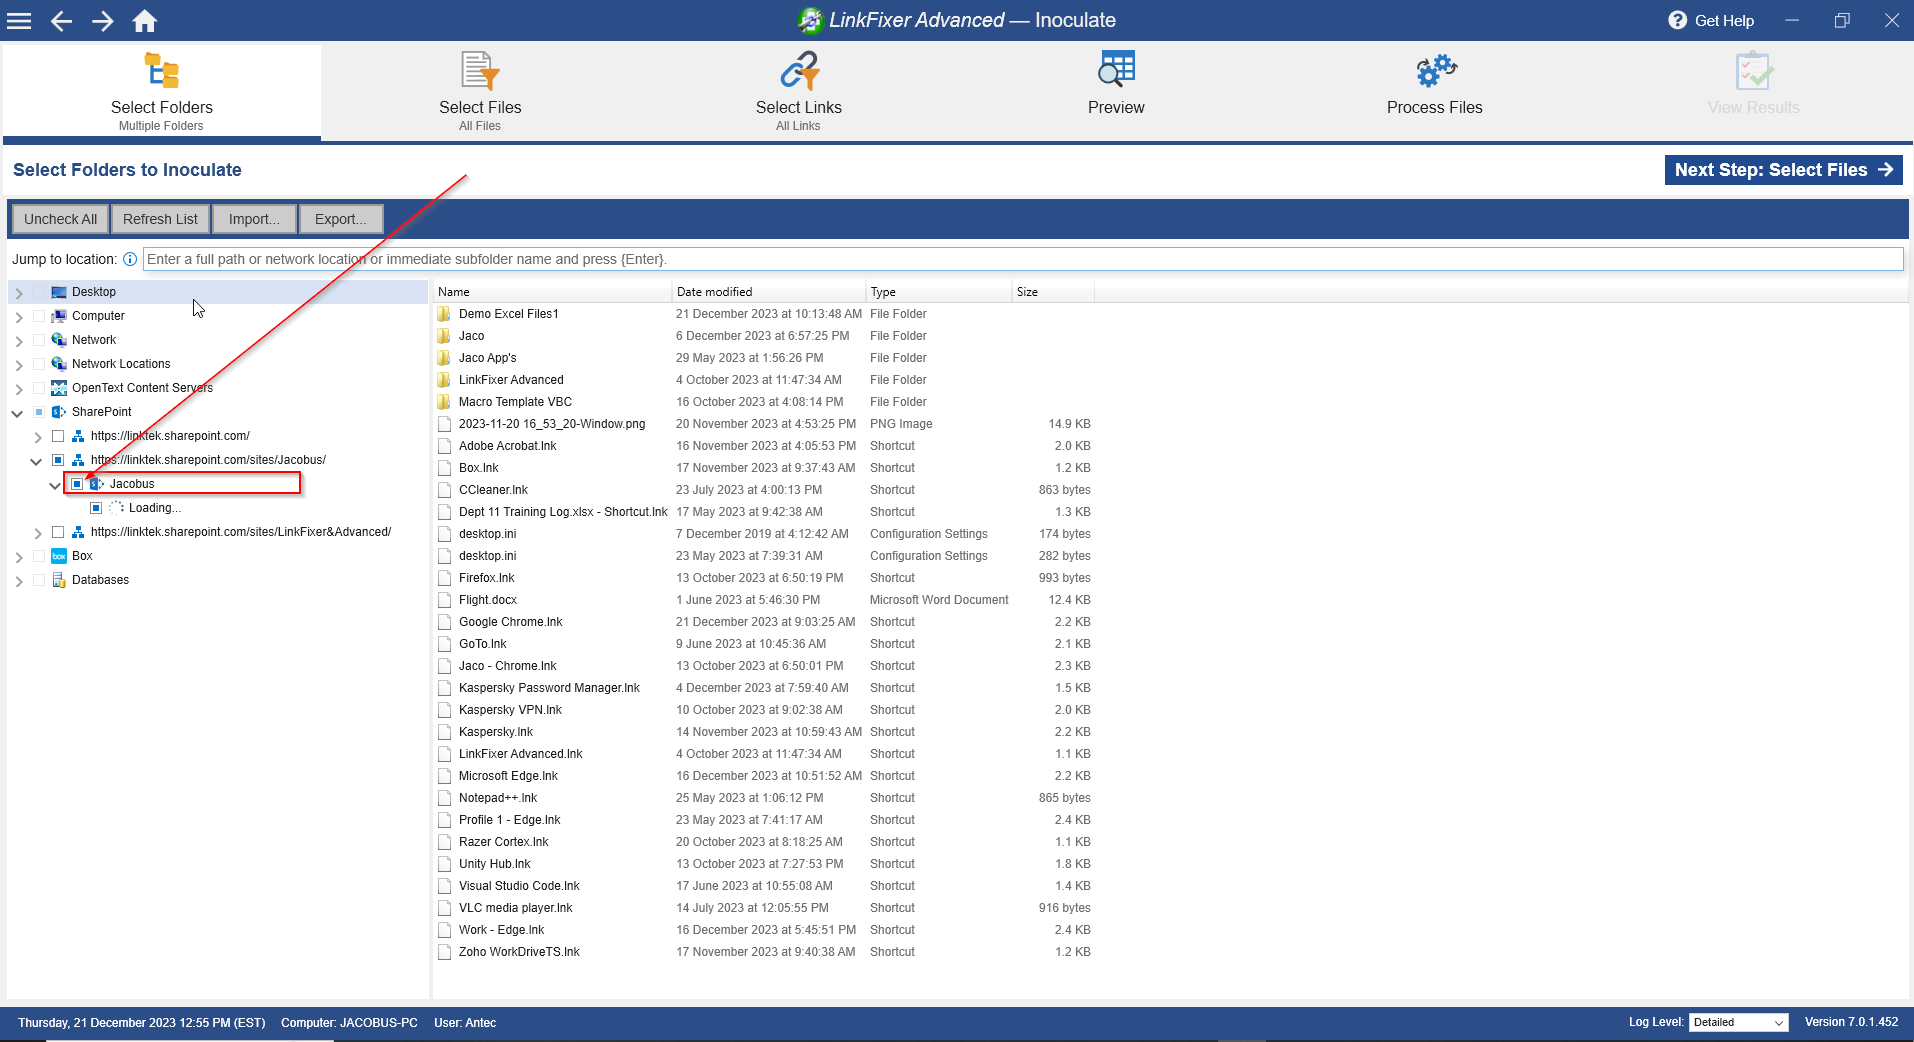Open the Preview step tab
Image resolution: width=1914 pixels, height=1042 pixels.
1116,91
